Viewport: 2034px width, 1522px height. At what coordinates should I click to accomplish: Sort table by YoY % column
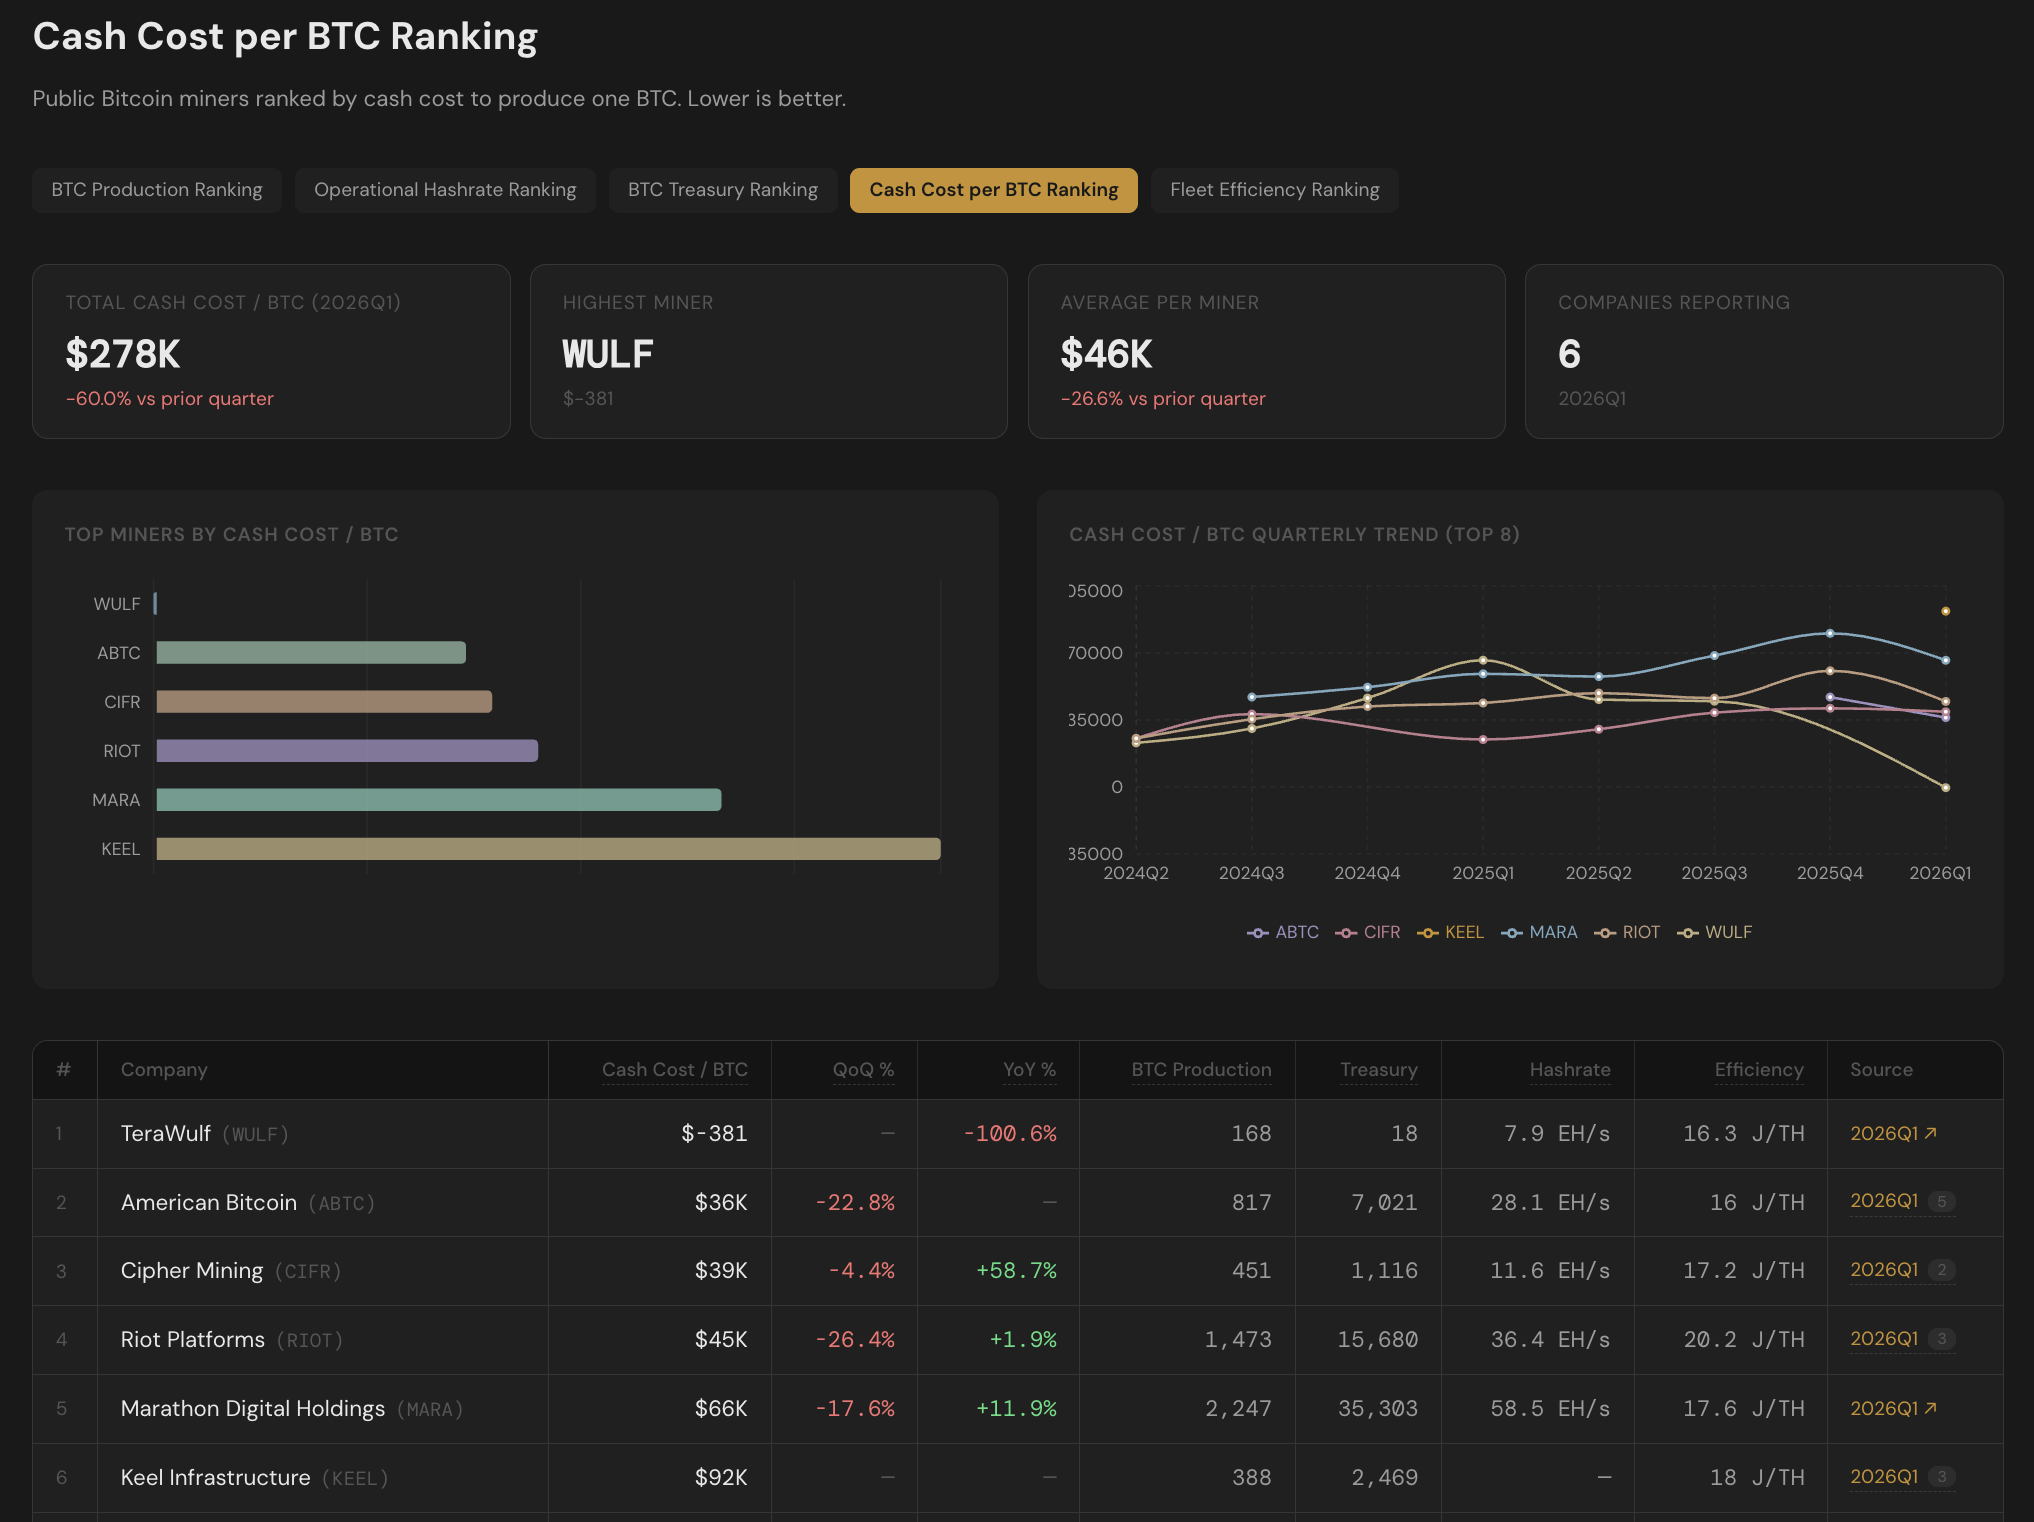point(1030,1070)
